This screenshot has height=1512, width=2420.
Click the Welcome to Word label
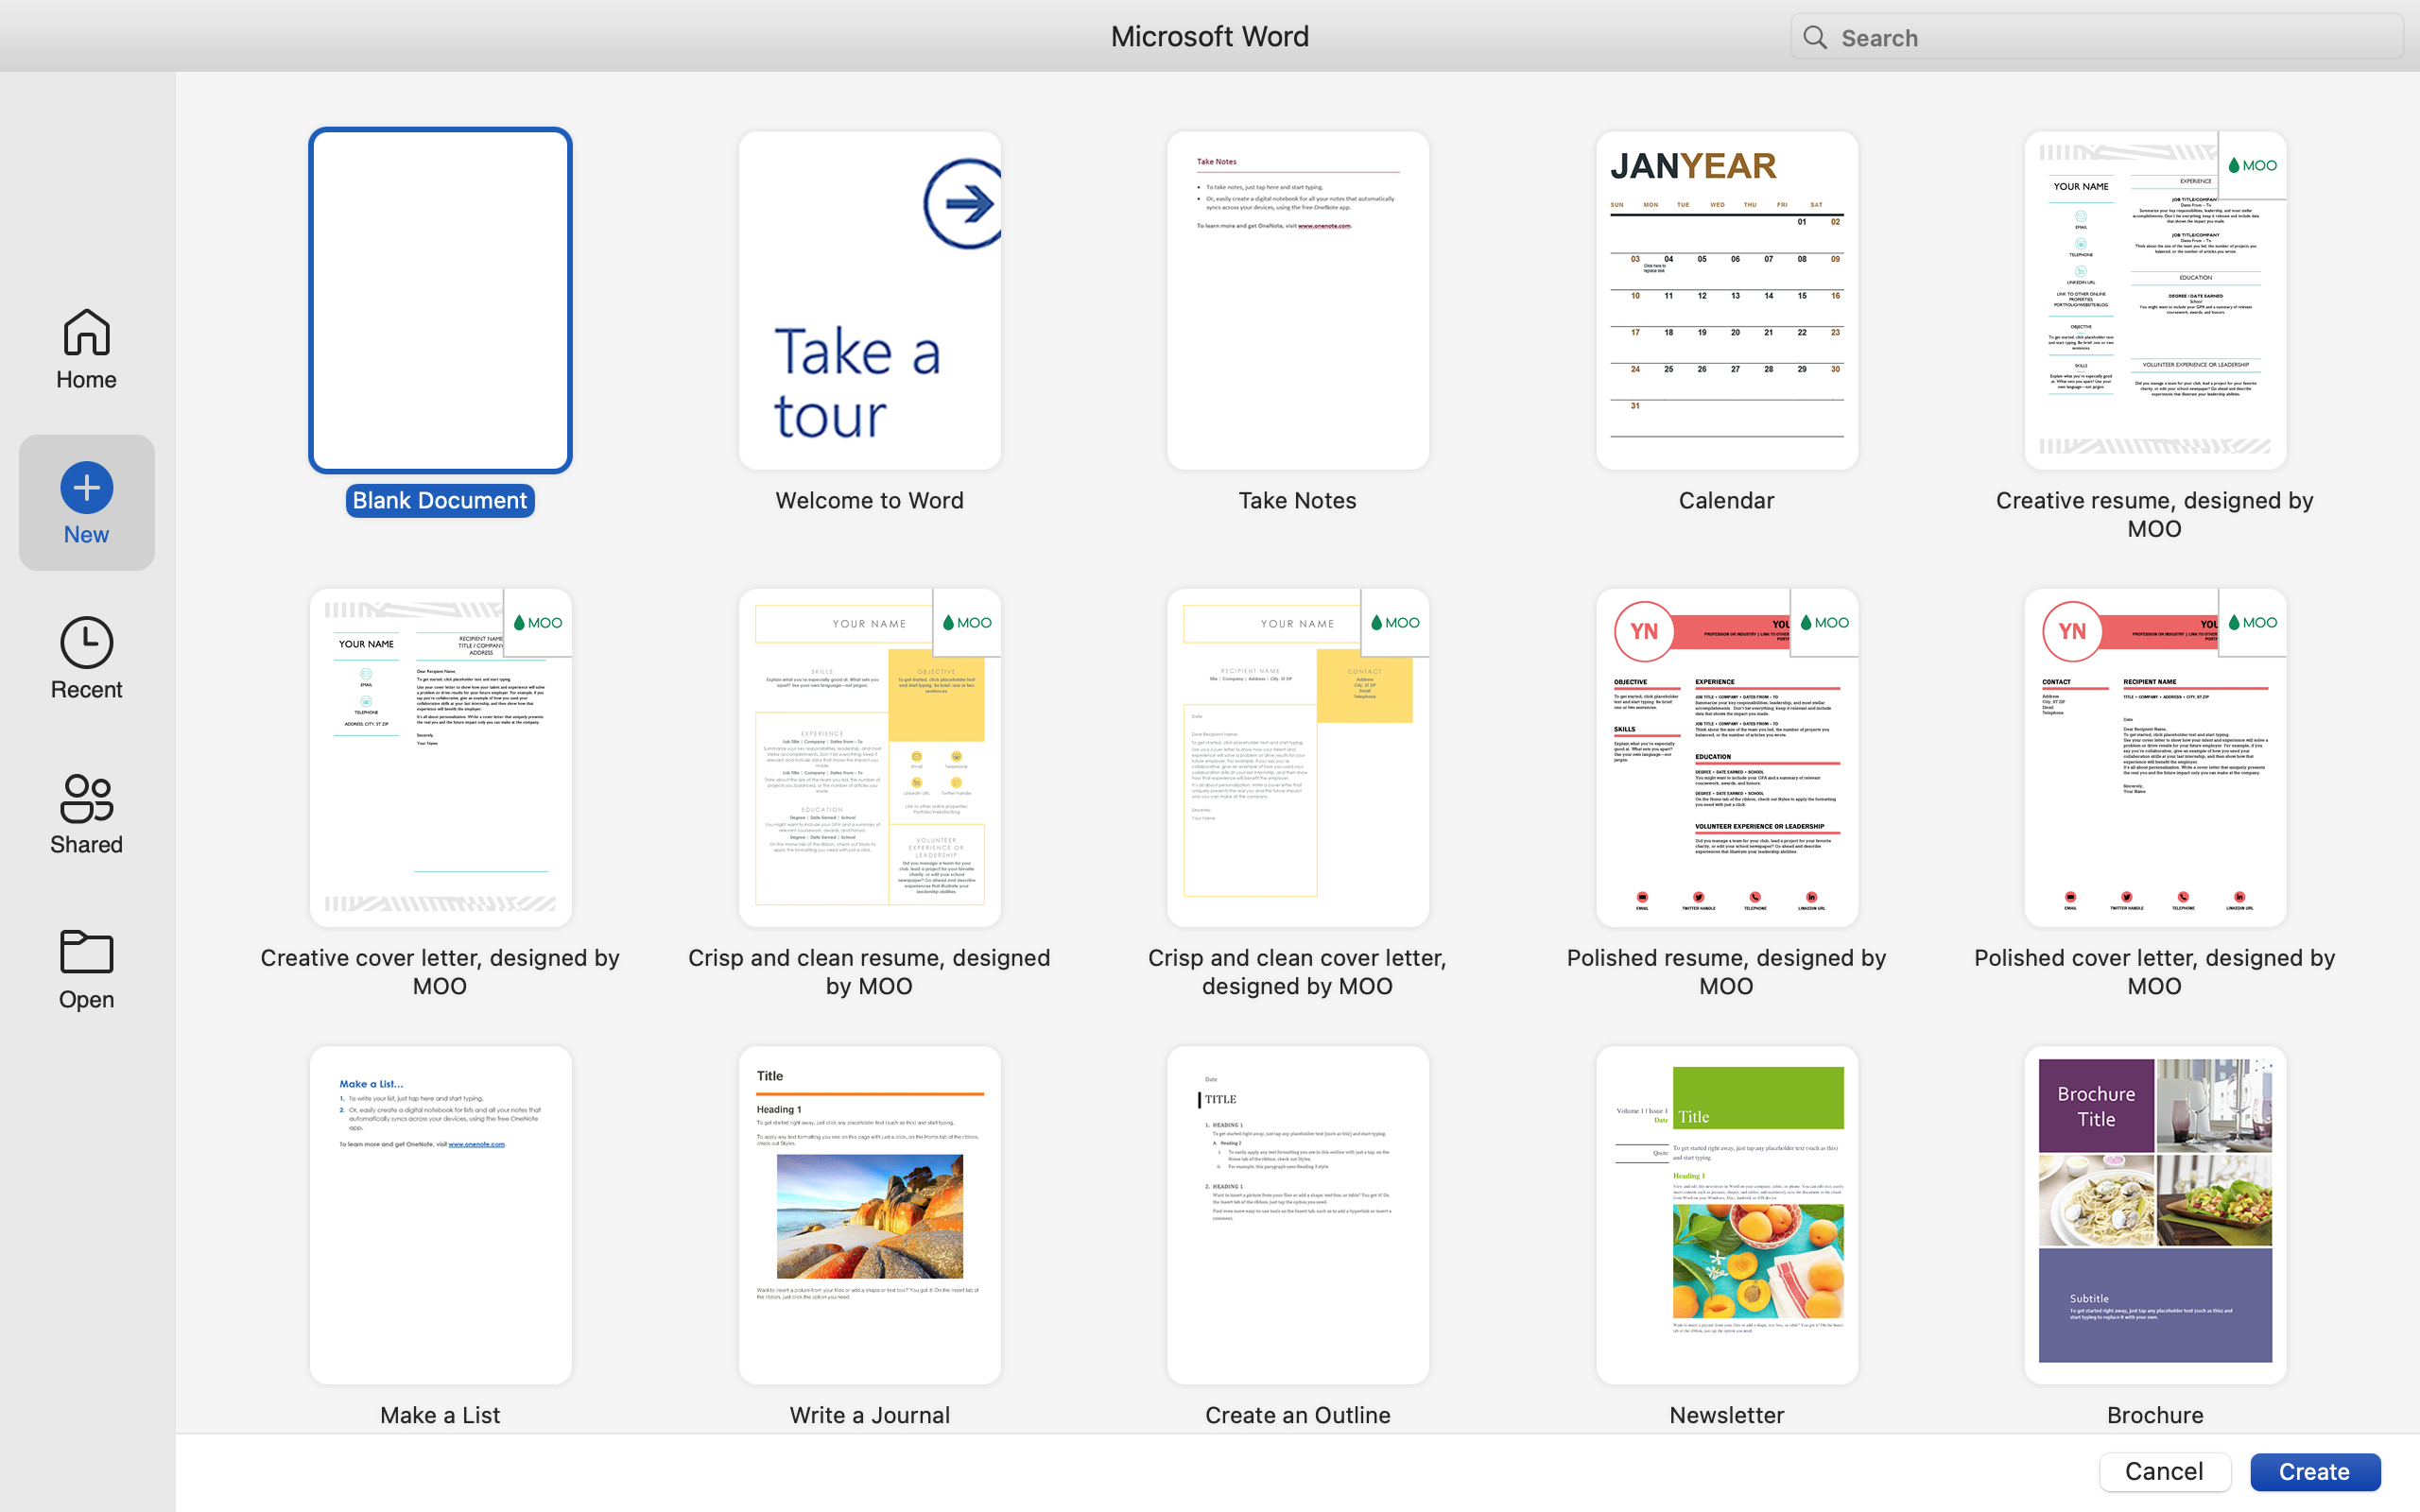point(869,500)
